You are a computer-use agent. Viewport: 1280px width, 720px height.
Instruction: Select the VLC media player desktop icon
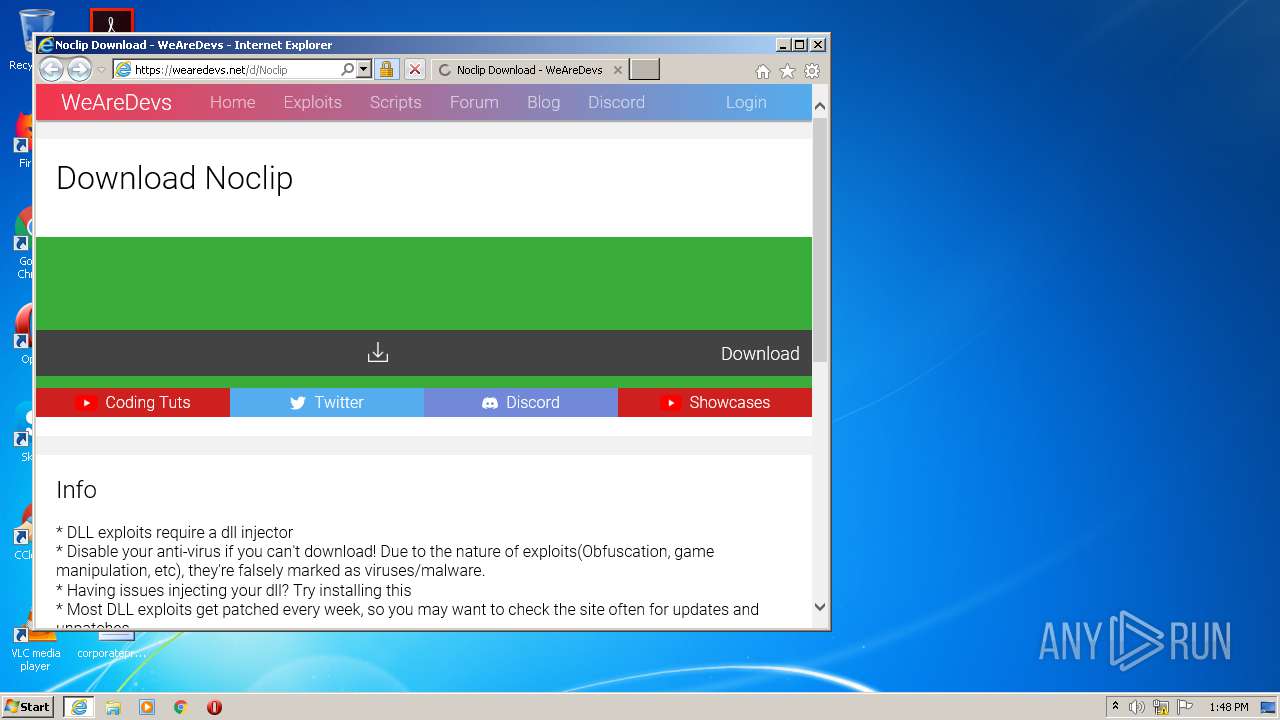pos(34,646)
